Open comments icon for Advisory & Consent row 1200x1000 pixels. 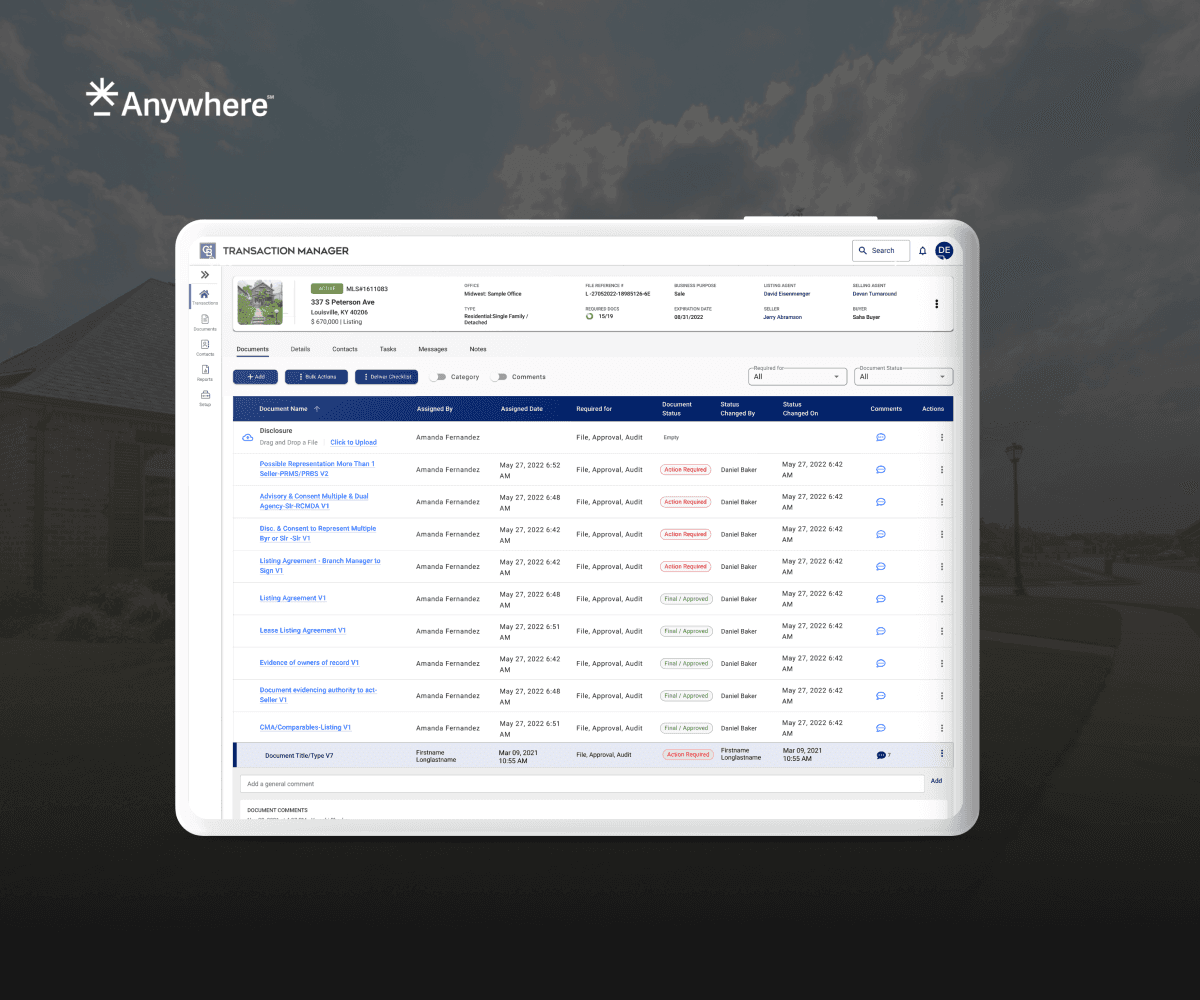coord(881,502)
